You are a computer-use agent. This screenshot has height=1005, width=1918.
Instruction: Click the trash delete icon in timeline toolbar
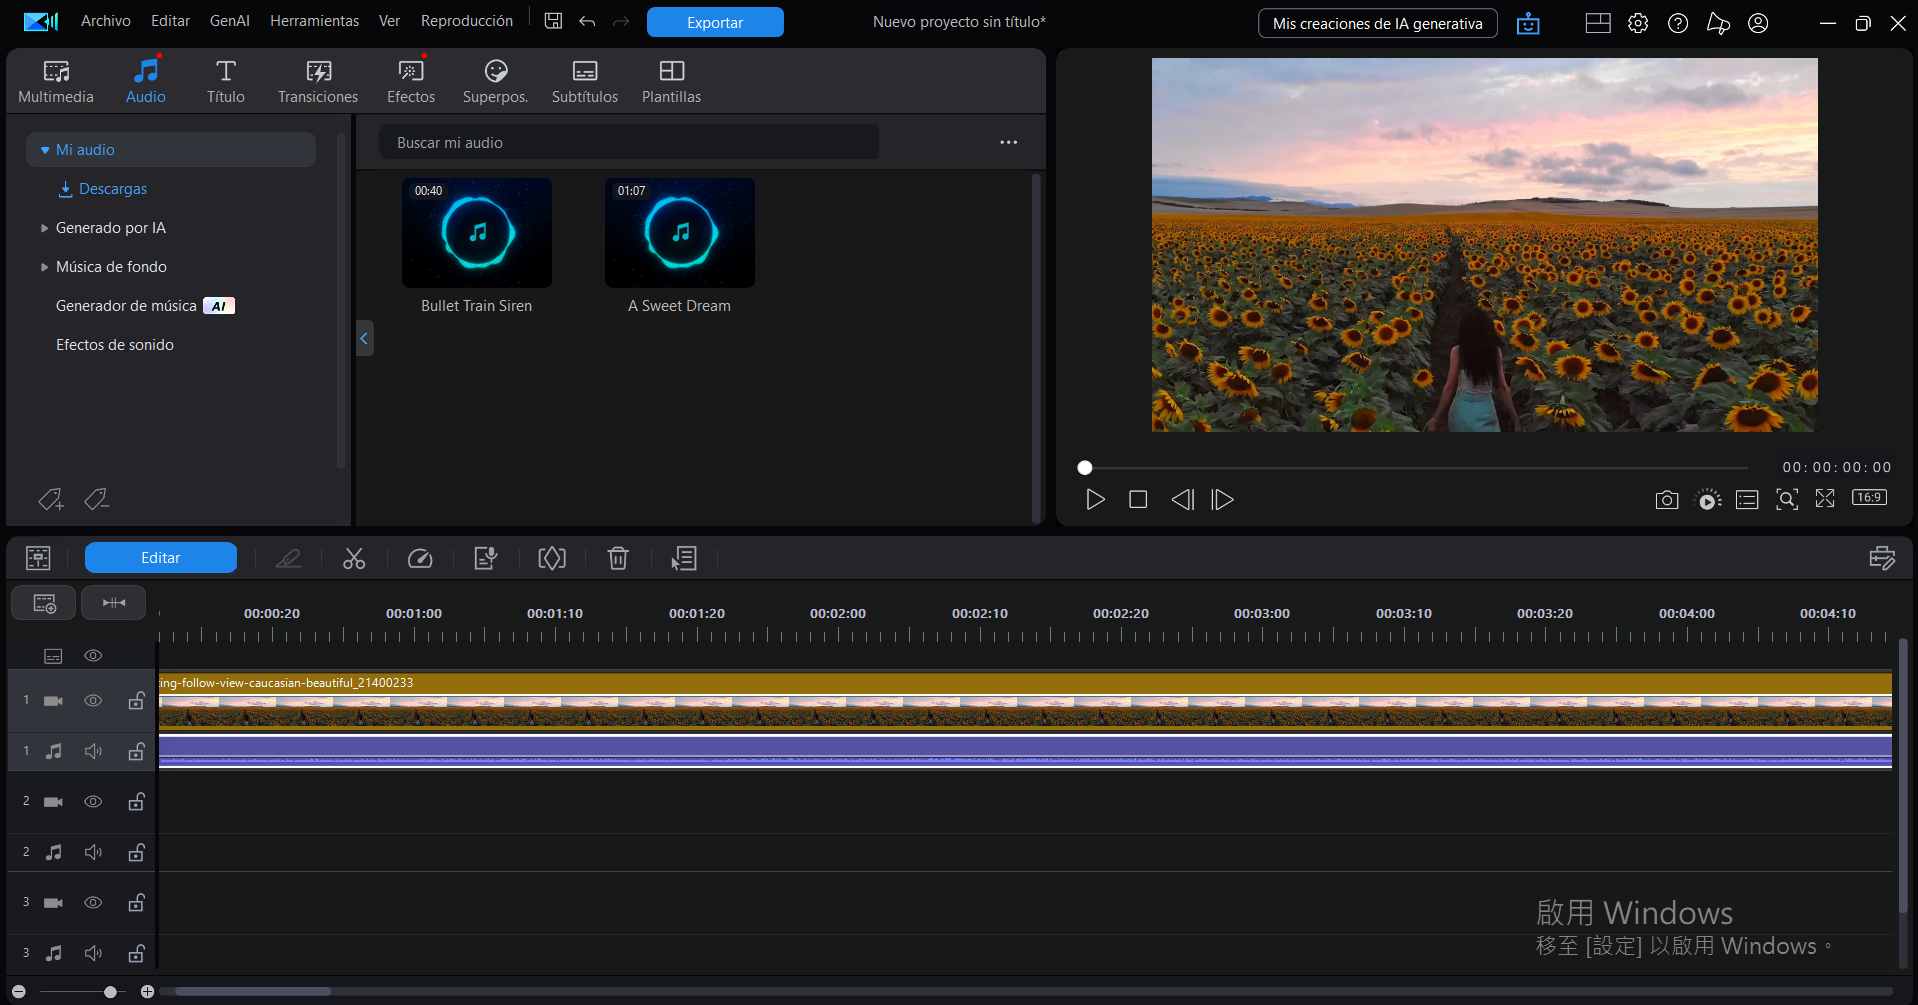pyautogui.click(x=618, y=558)
